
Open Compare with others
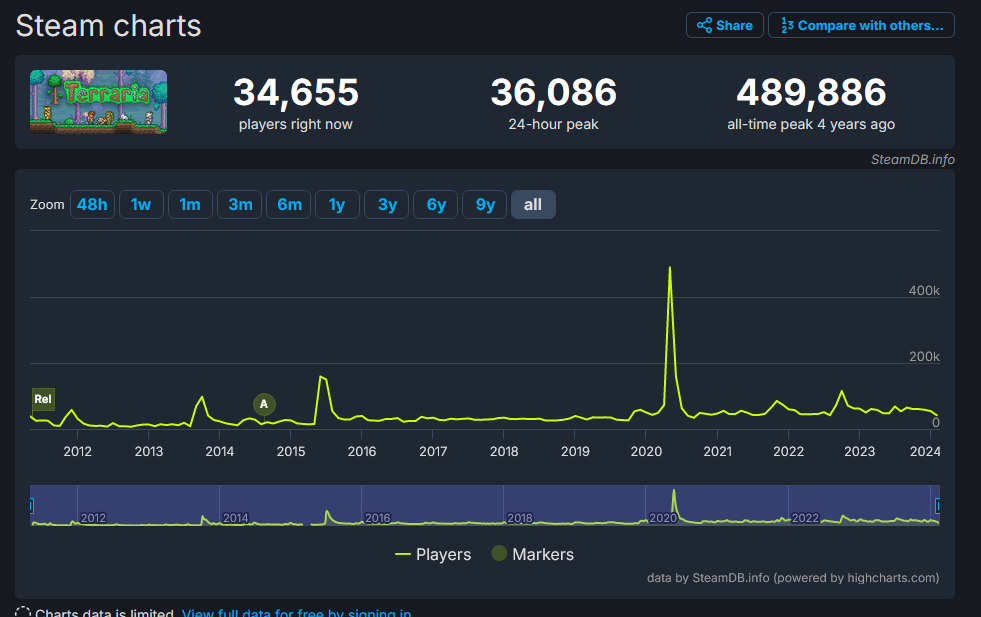click(861, 25)
